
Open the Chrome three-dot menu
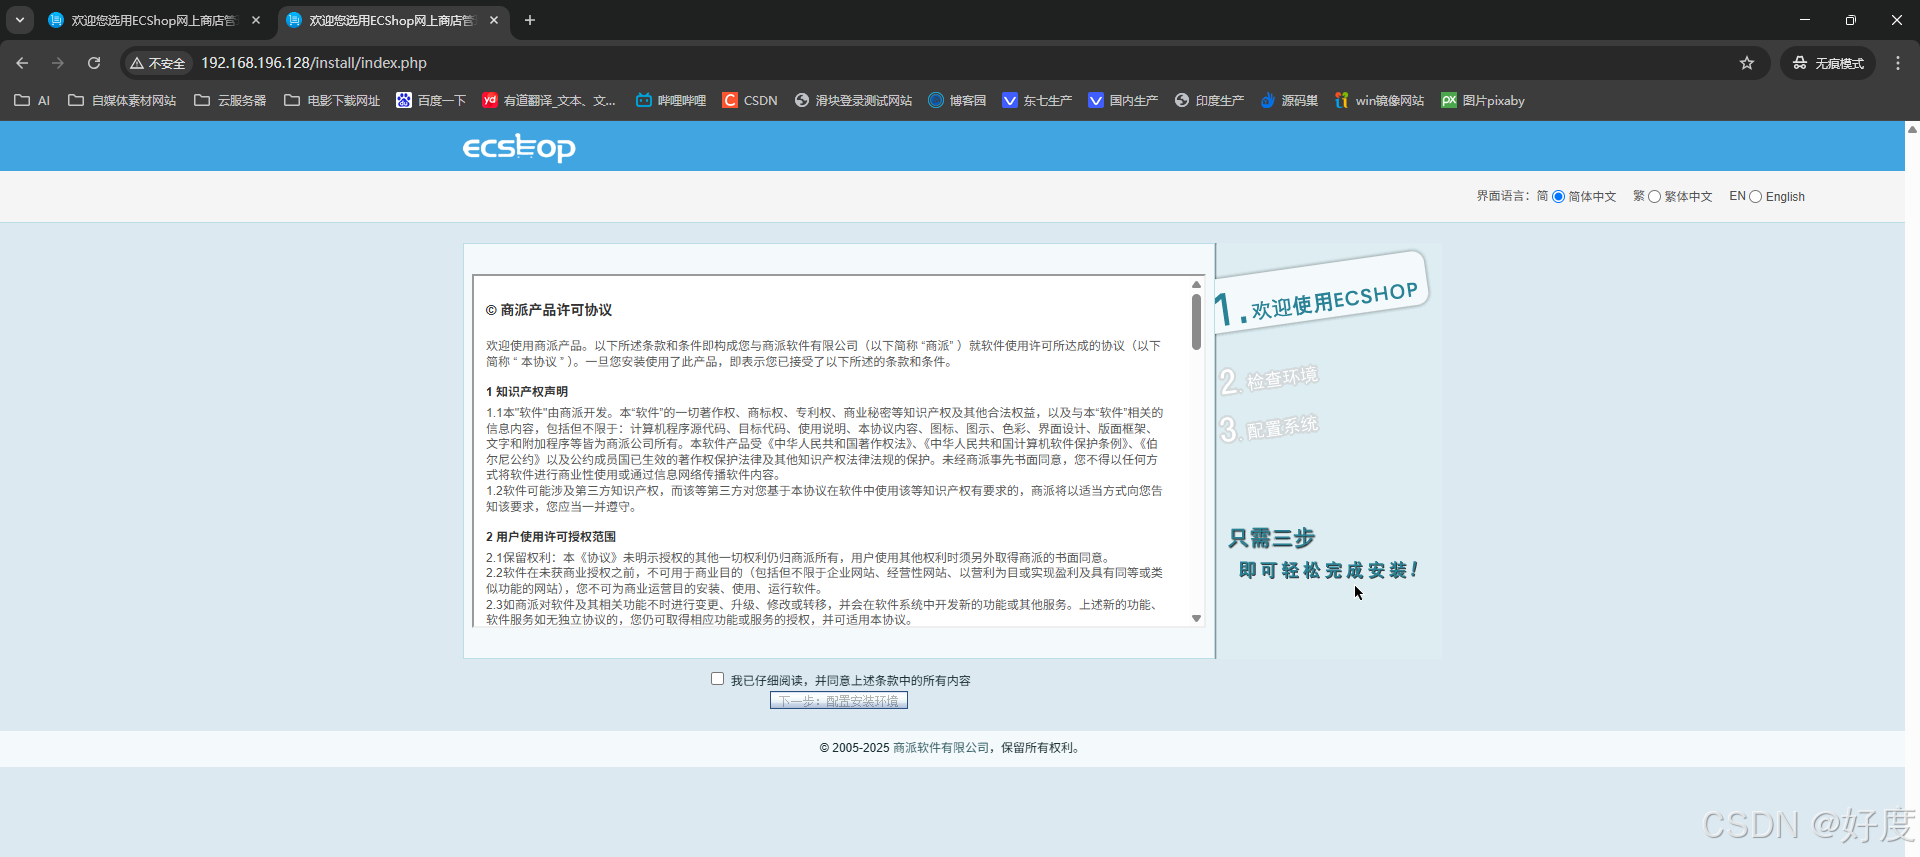pos(1898,63)
